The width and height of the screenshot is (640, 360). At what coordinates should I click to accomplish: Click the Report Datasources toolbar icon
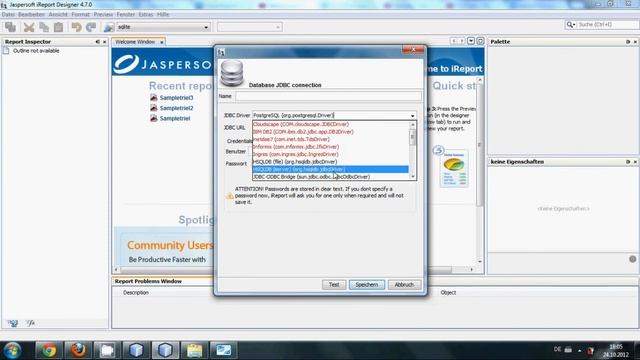pos(109,27)
